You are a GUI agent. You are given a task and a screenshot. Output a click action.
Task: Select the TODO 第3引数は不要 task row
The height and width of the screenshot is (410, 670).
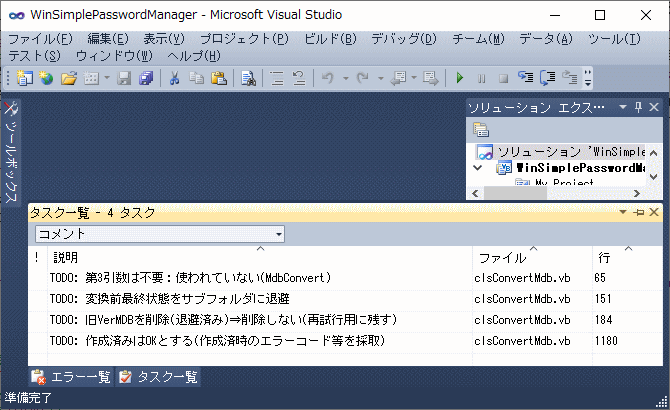tap(345, 278)
